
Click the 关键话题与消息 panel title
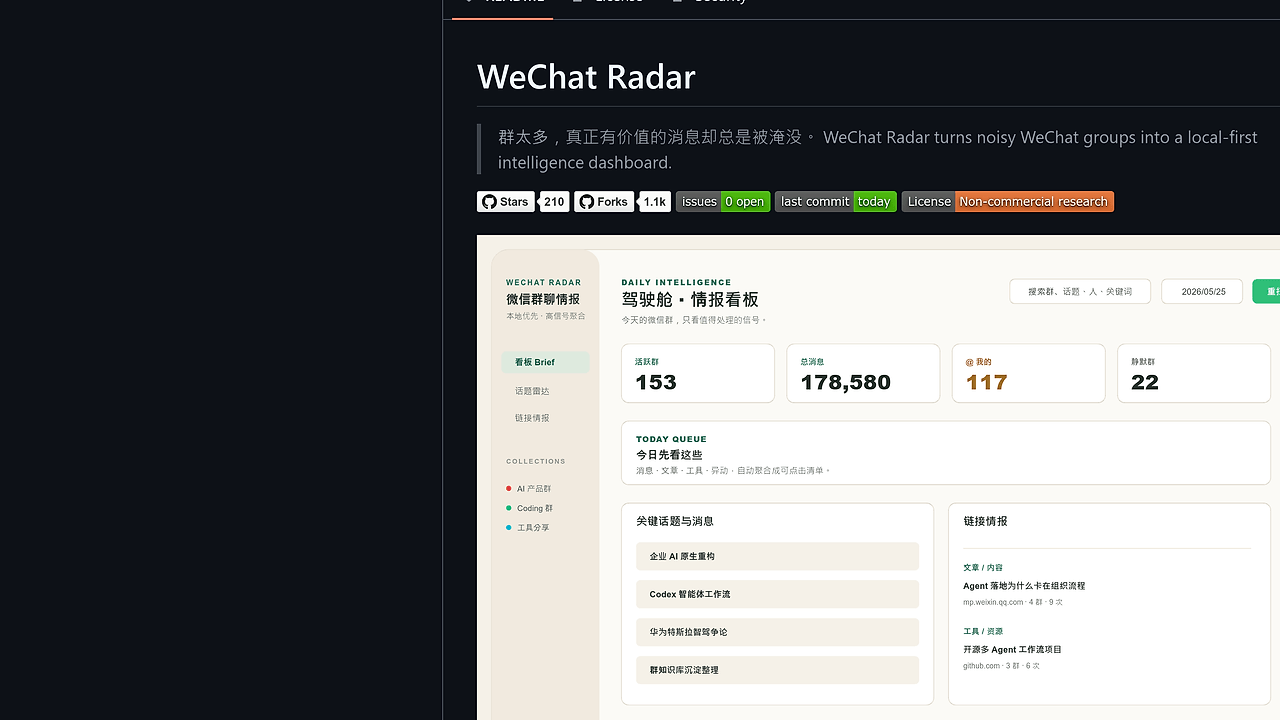675,521
